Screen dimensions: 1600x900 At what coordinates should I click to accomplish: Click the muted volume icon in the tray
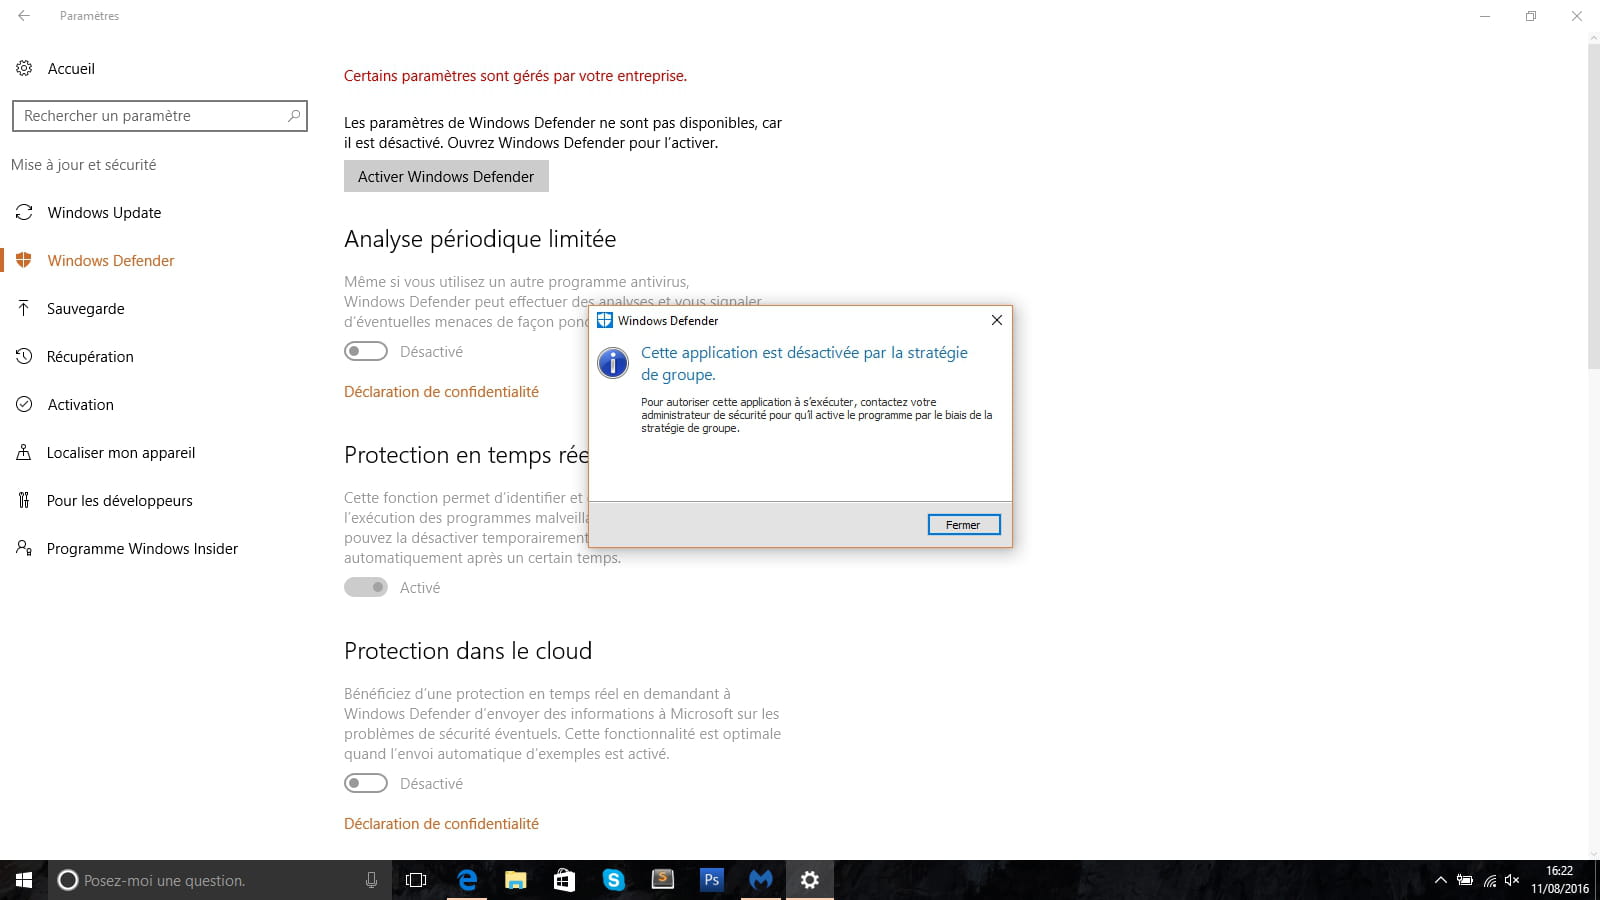coord(1512,880)
